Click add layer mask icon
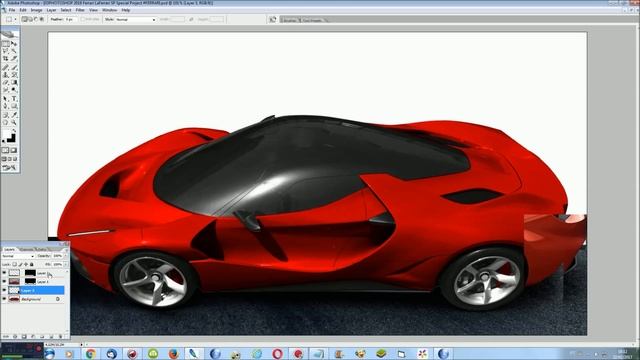This screenshot has height=360, width=640. [x=24, y=337]
